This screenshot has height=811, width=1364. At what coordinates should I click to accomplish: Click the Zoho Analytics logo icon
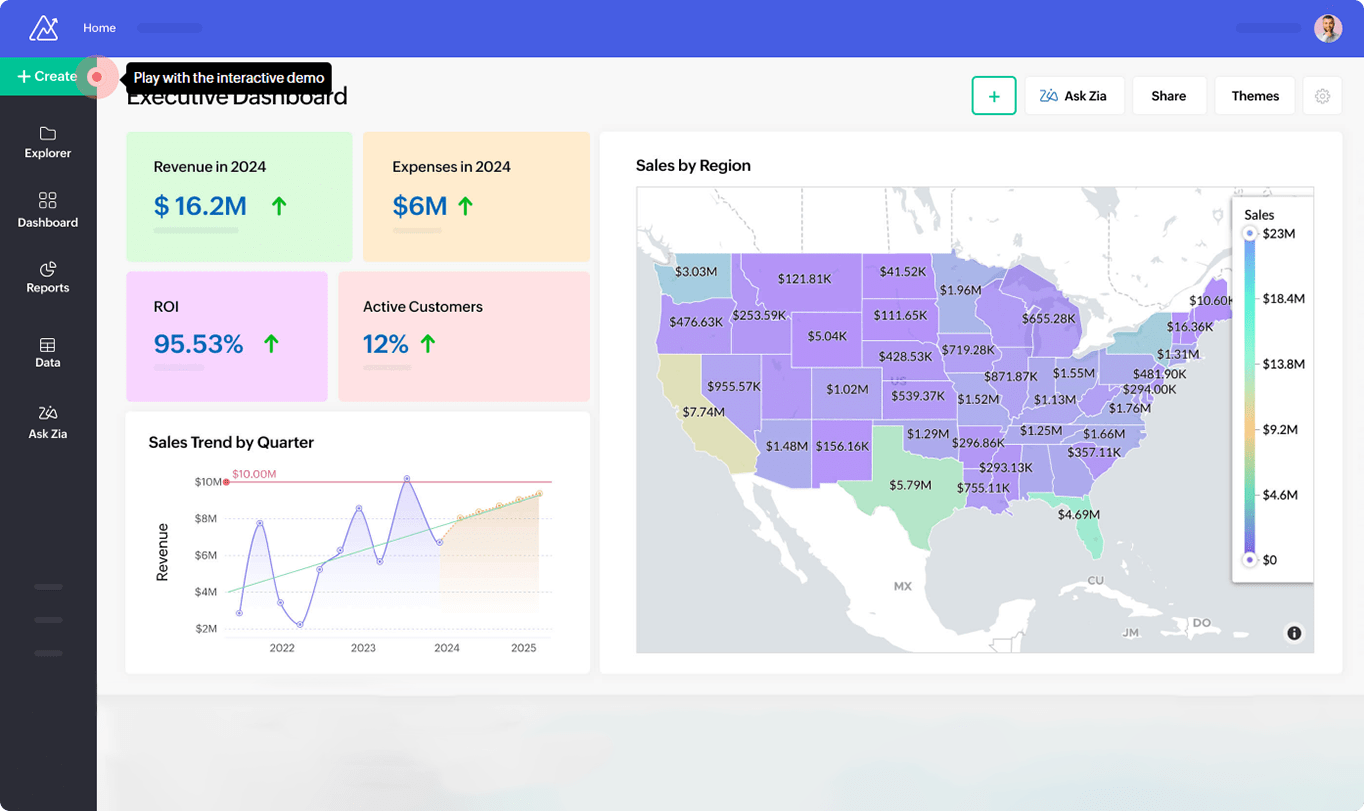pyautogui.click(x=43, y=28)
